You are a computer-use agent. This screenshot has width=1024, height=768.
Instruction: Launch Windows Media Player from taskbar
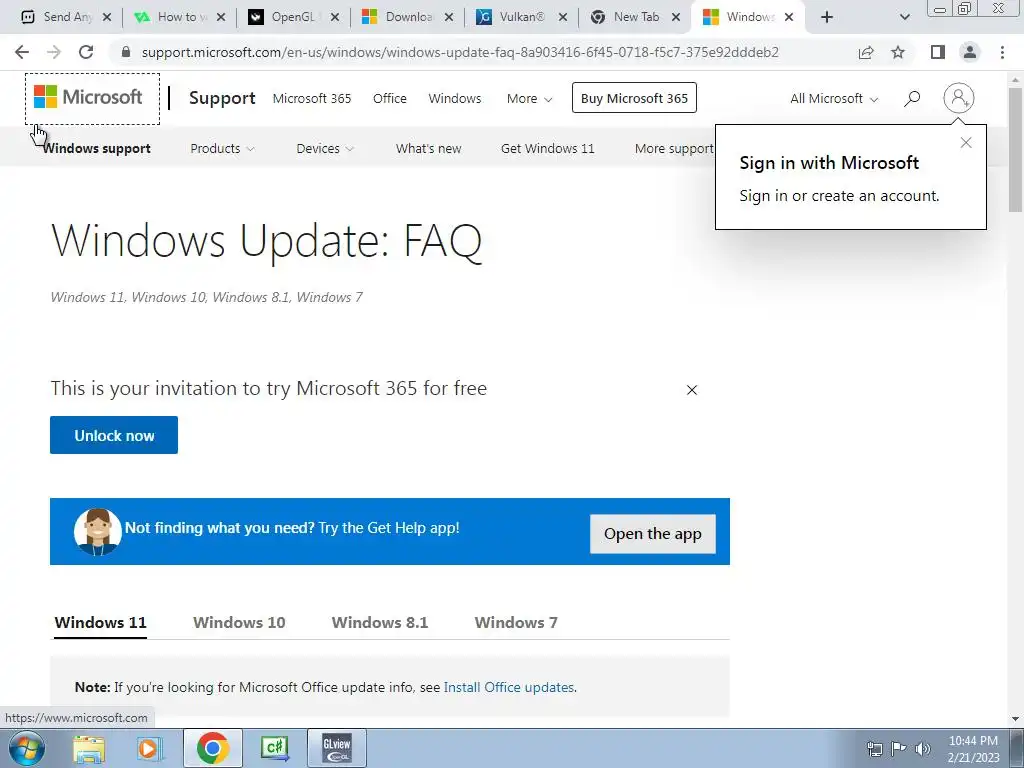[149, 748]
